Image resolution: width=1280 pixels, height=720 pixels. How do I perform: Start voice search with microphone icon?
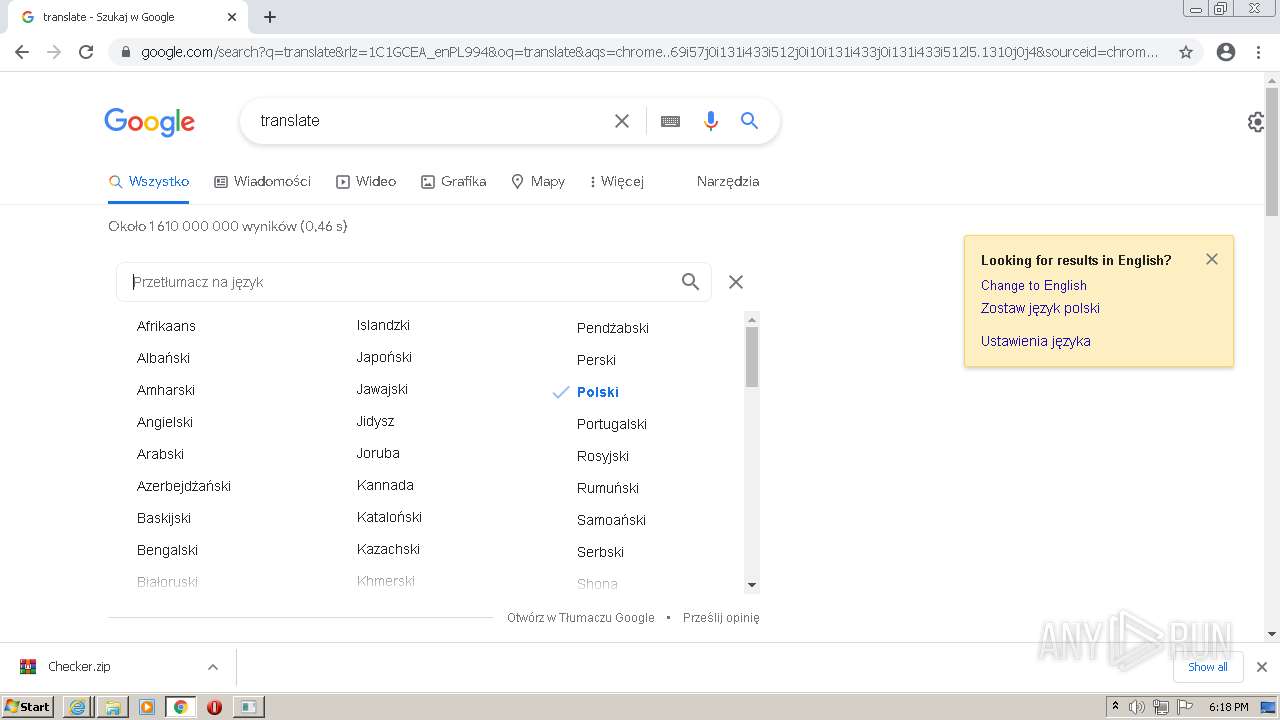click(x=711, y=121)
